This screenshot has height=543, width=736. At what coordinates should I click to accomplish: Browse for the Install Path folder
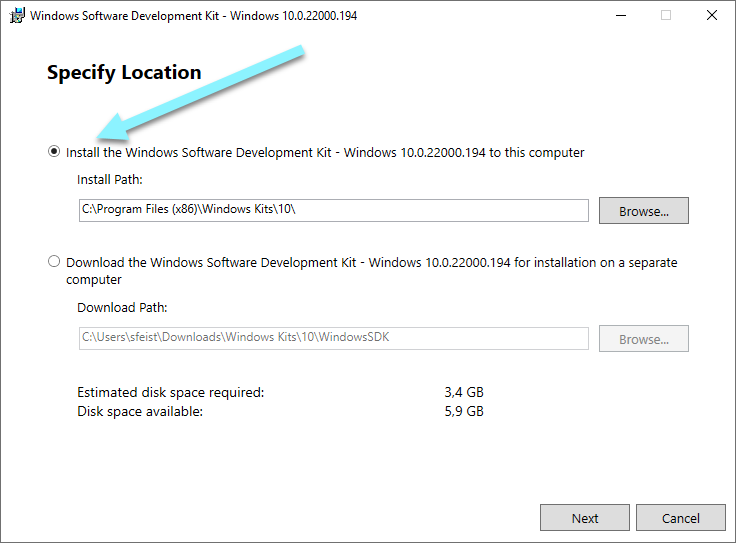tap(644, 211)
